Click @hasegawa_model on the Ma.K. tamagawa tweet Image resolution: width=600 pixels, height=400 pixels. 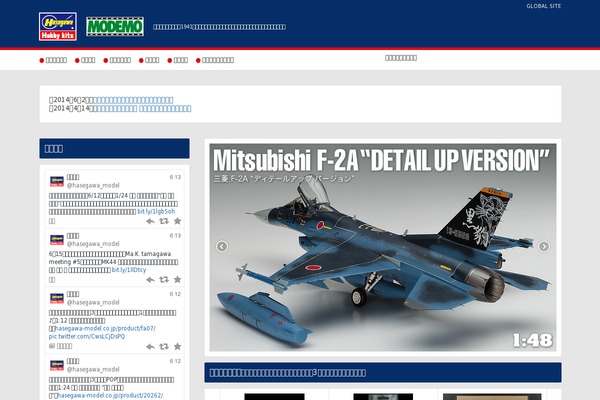(x=93, y=244)
